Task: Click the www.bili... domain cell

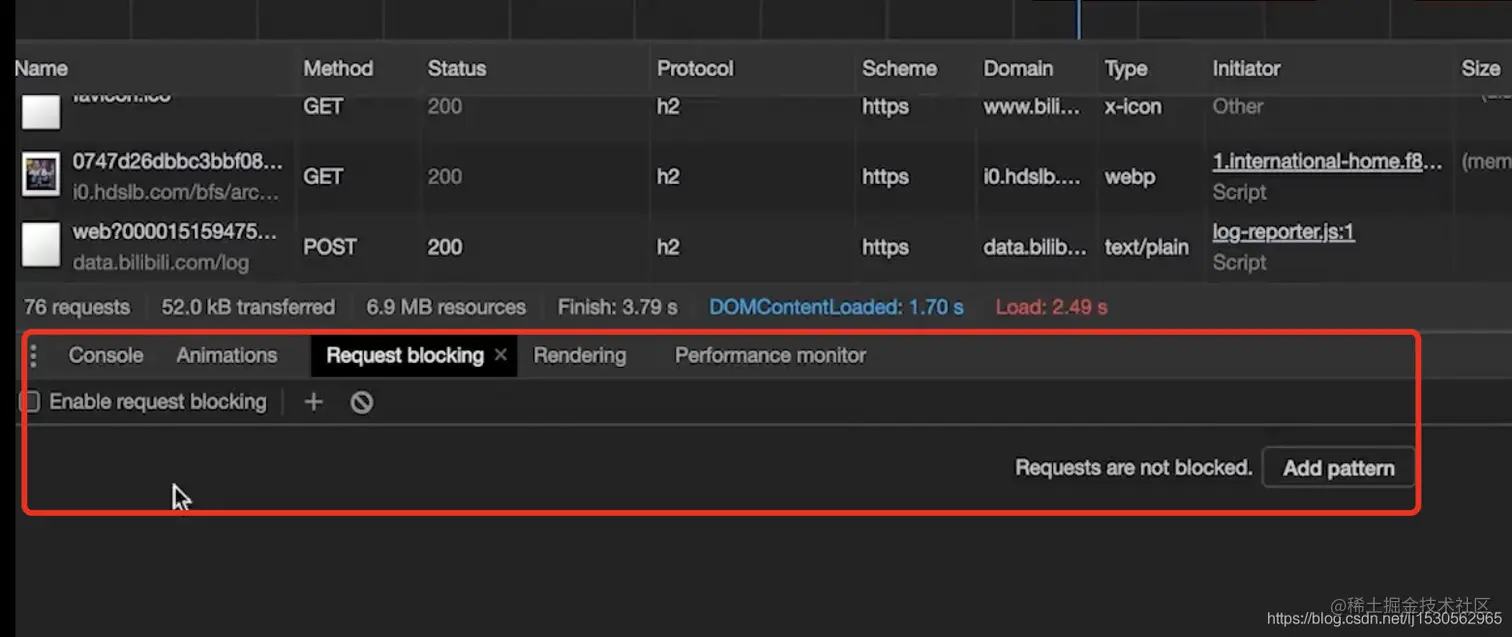Action: pos(1032,107)
